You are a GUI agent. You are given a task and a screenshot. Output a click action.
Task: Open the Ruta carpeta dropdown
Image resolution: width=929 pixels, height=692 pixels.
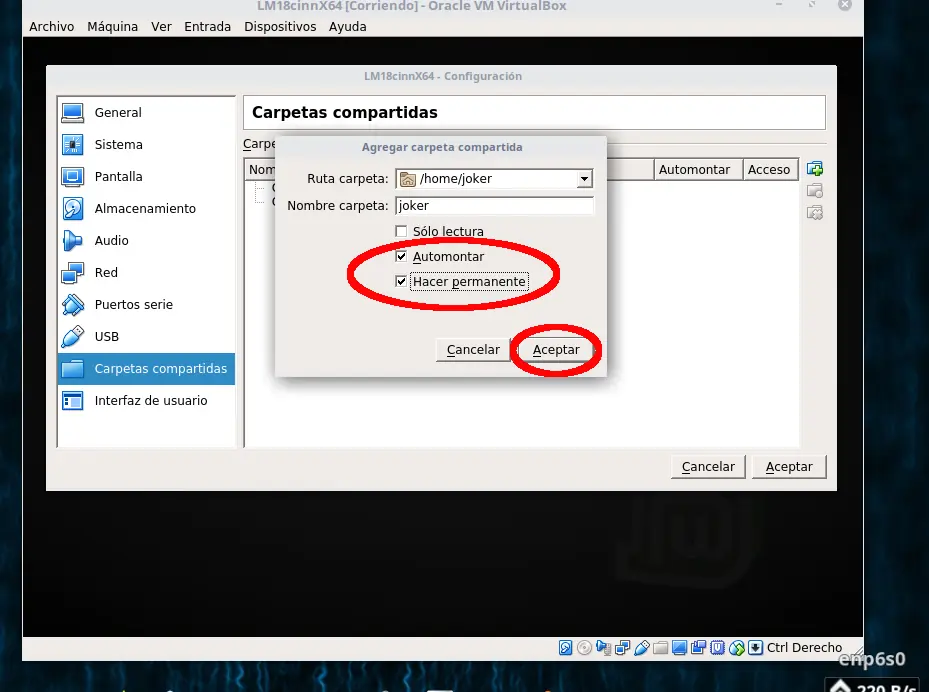[583, 178]
